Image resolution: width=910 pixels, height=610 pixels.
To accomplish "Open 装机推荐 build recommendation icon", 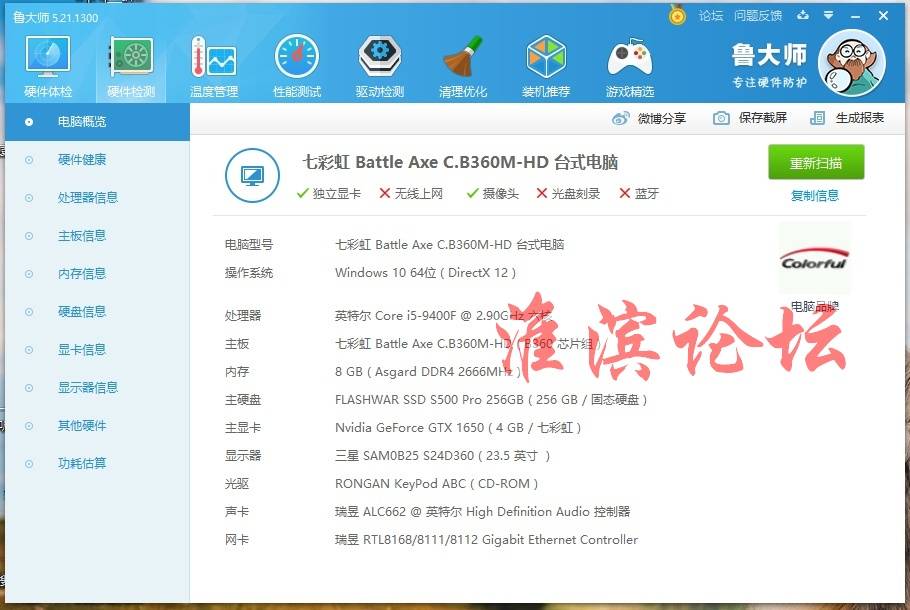I will (x=546, y=66).
